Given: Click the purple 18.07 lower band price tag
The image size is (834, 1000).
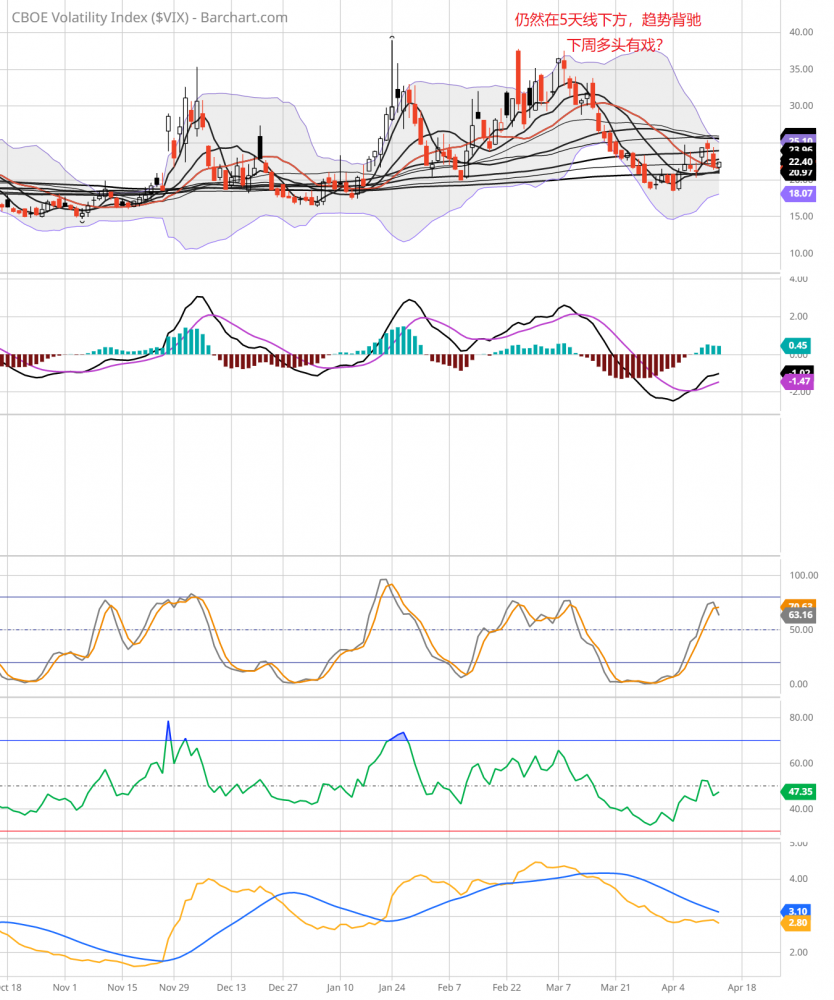Looking at the screenshot, I should pyautogui.click(x=795, y=192).
